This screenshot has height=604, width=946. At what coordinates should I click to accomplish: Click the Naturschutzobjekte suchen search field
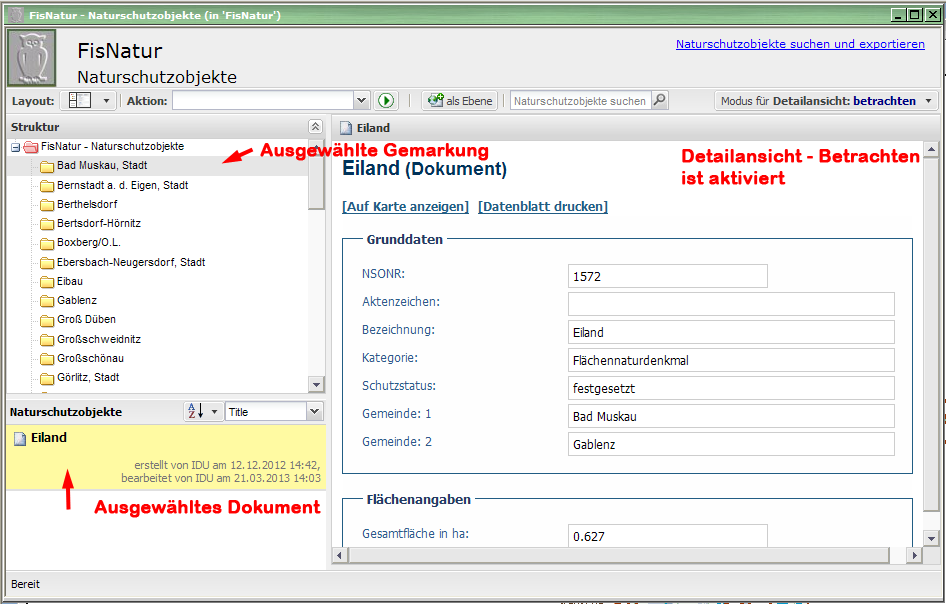coord(580,101)
